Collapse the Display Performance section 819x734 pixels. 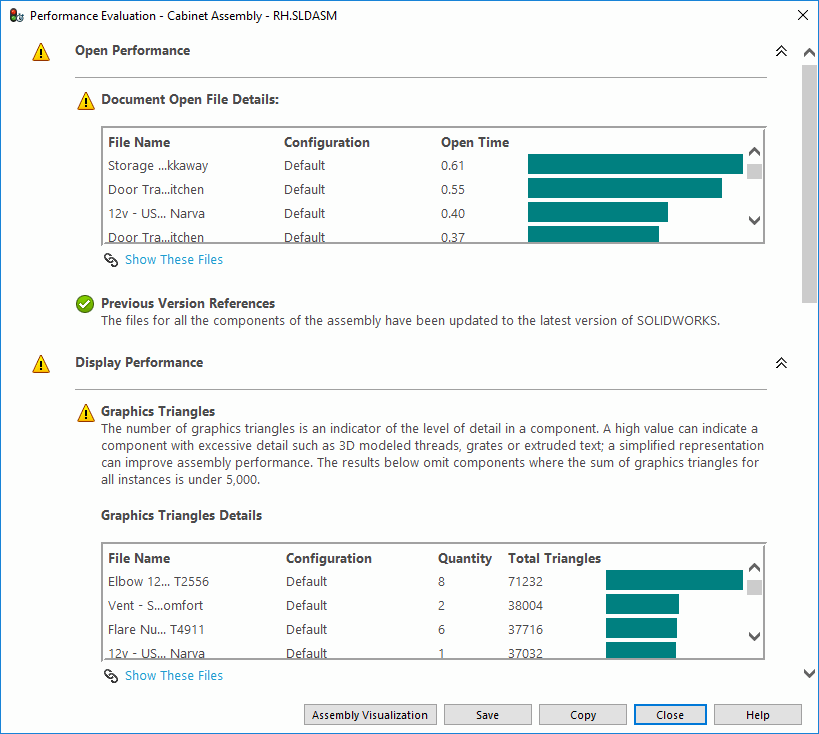[x=781, y=363]
